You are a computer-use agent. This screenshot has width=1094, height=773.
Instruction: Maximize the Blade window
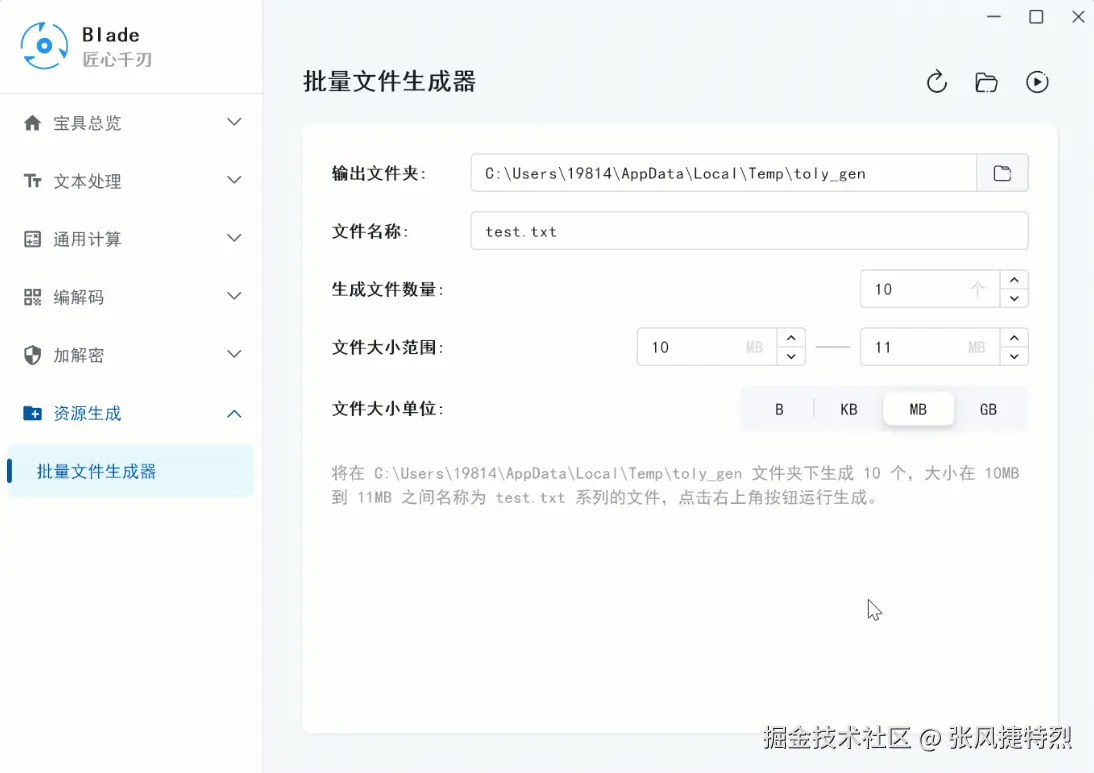coord(1036,17)
